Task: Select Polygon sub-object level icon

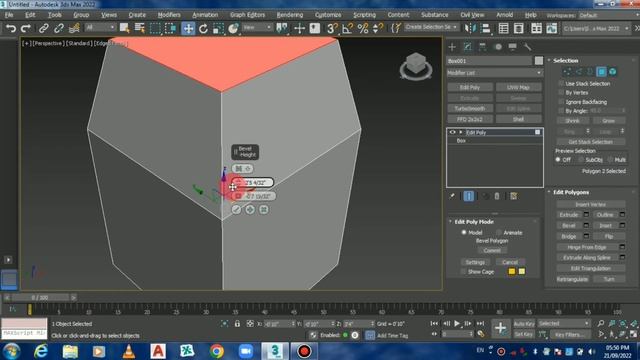Action: 601,72
